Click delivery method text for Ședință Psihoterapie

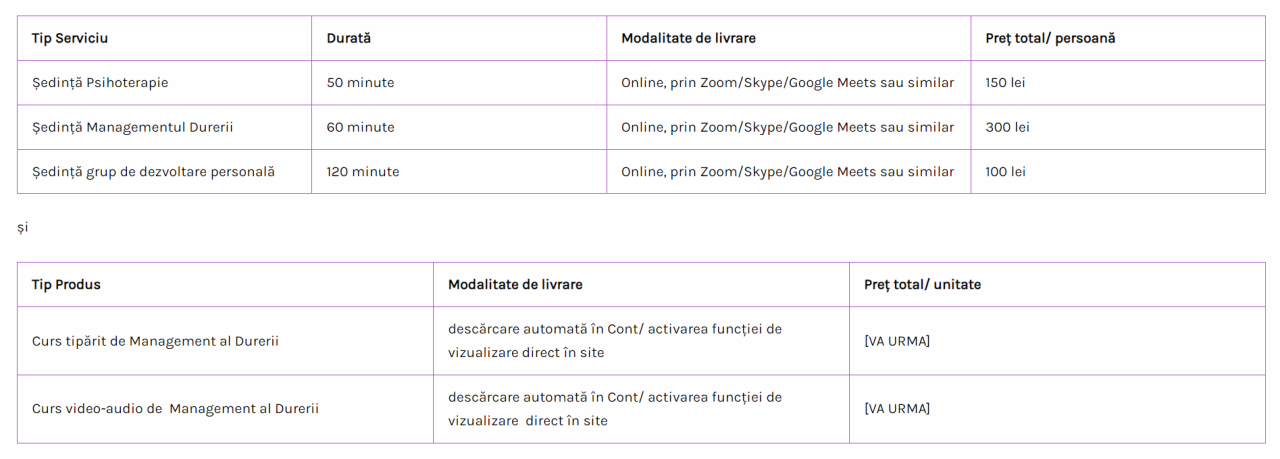787,83
